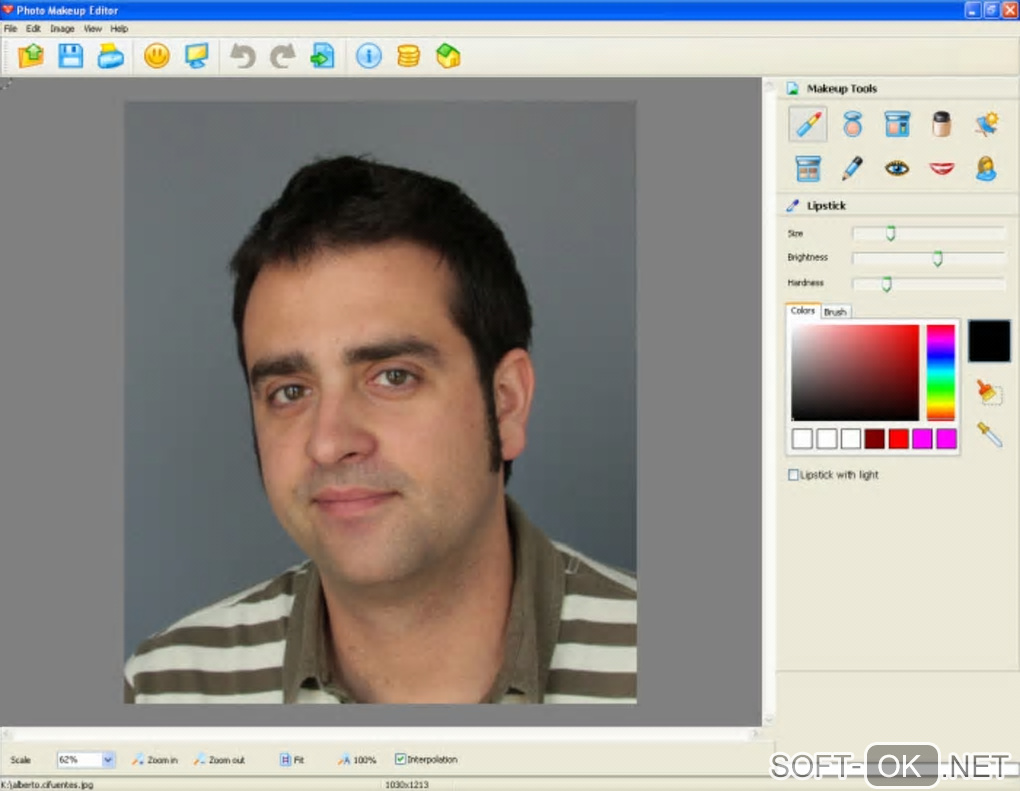Pick the bright red color swatch

click(899, 438)
